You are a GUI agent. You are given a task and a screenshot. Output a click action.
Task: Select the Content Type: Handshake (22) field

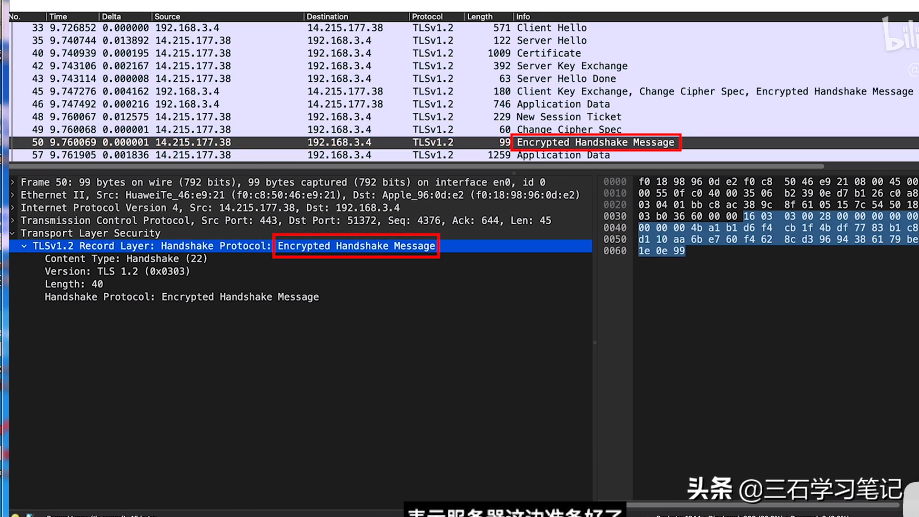coord(126,258)
